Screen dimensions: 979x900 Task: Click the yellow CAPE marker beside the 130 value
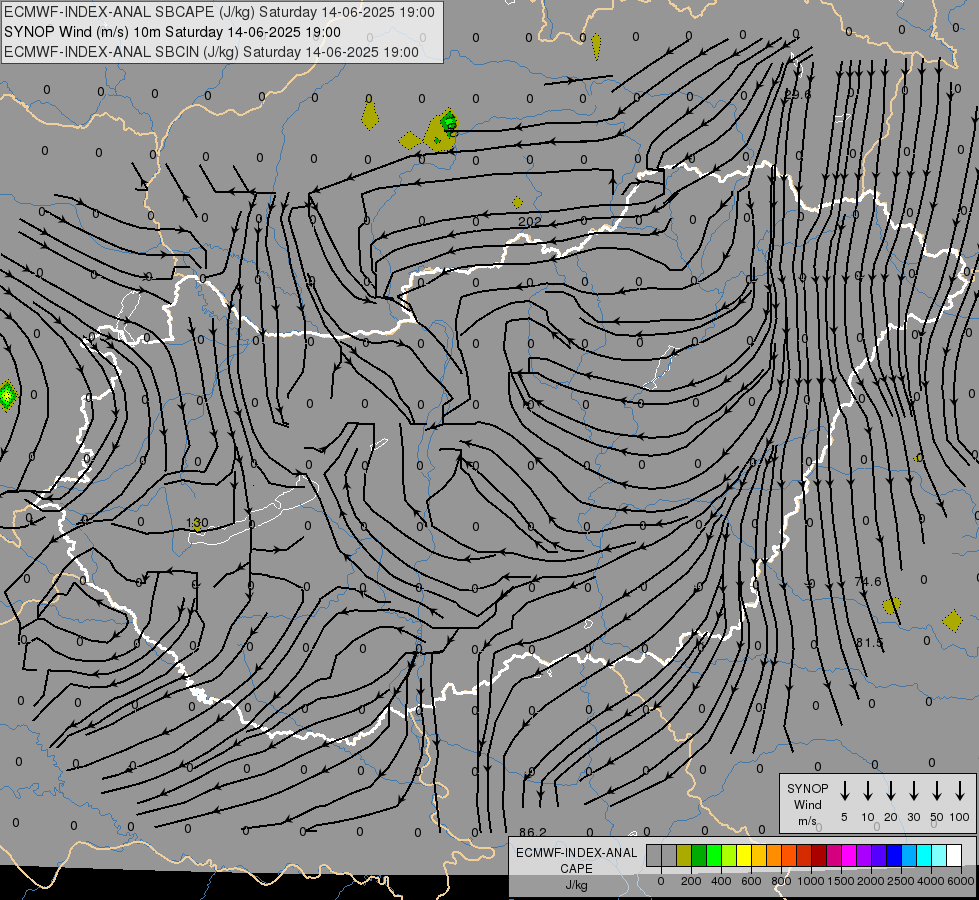[197, 525]
